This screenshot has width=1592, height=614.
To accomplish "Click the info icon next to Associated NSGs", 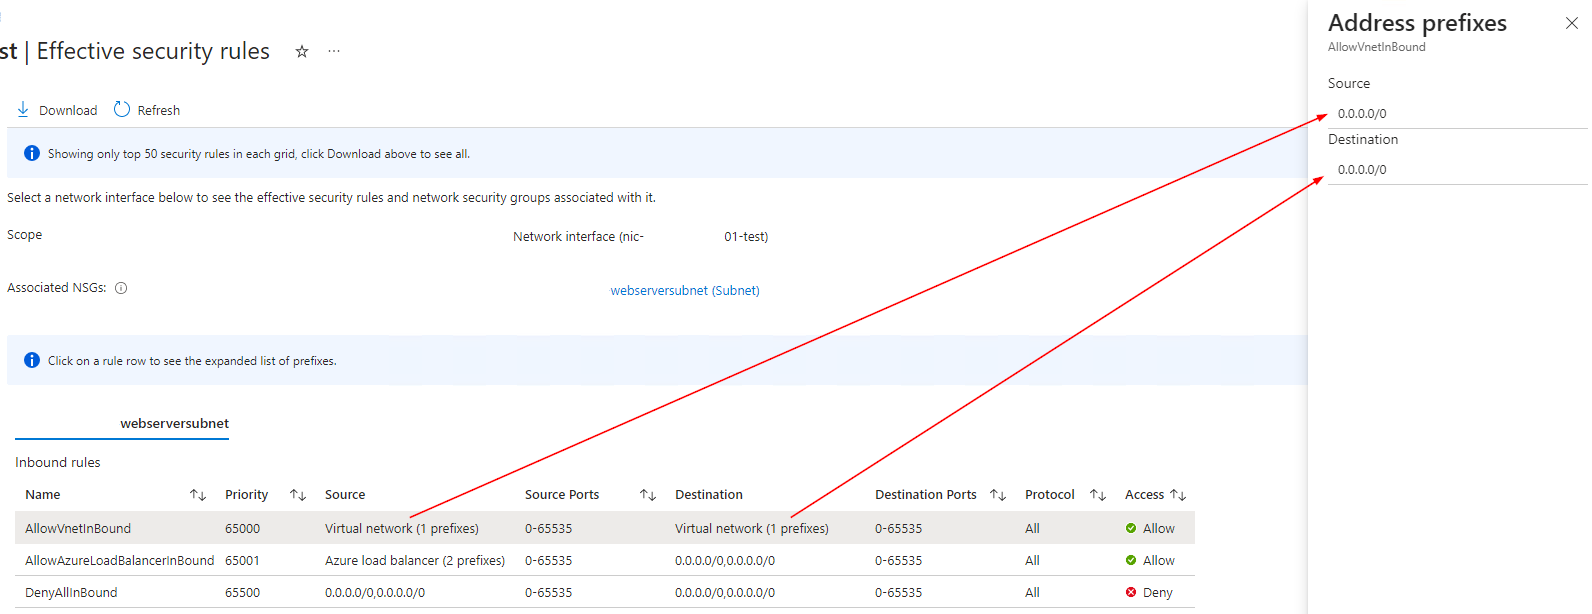I will tap(121, 288).
